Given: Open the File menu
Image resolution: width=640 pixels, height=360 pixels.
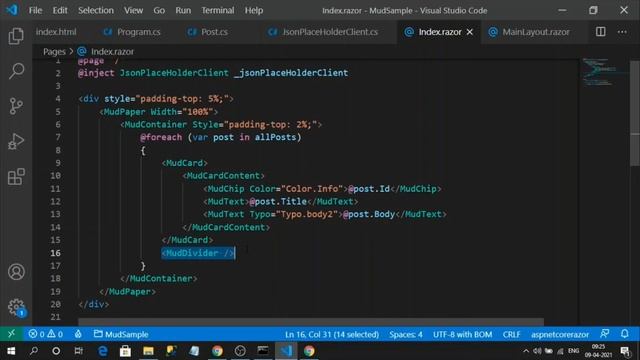Looking at the screenshot, I should [x=36, y=10].
